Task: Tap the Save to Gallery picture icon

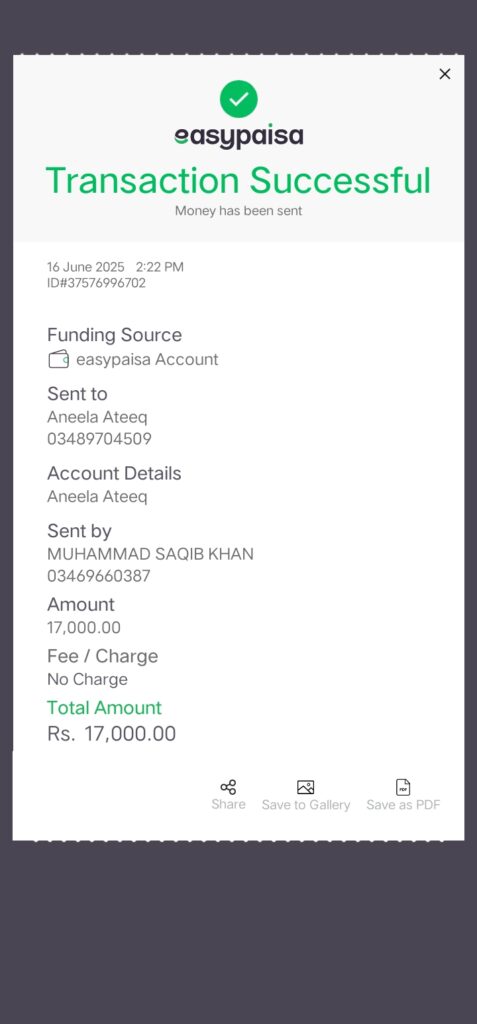Action: coord(306,787)
